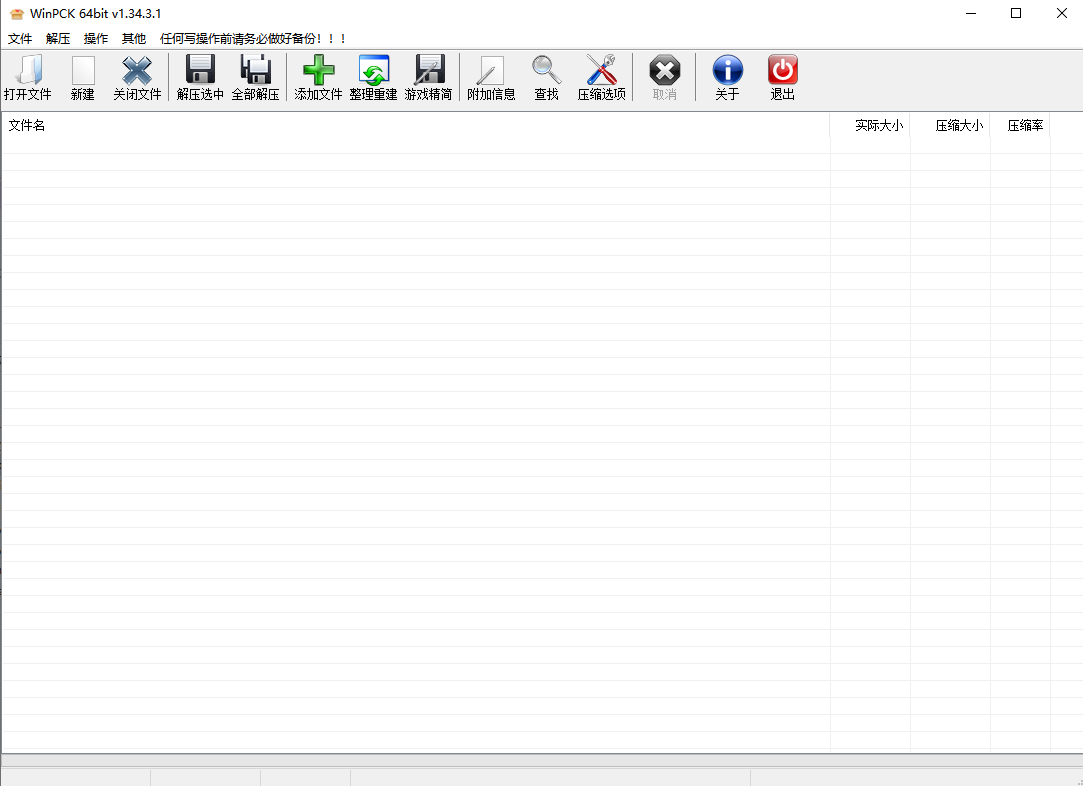The width and height of the screenshot is (1083, 786).
Task: Click the 打开文件 (Open File) toolbar icon
Action: [27, 72]
